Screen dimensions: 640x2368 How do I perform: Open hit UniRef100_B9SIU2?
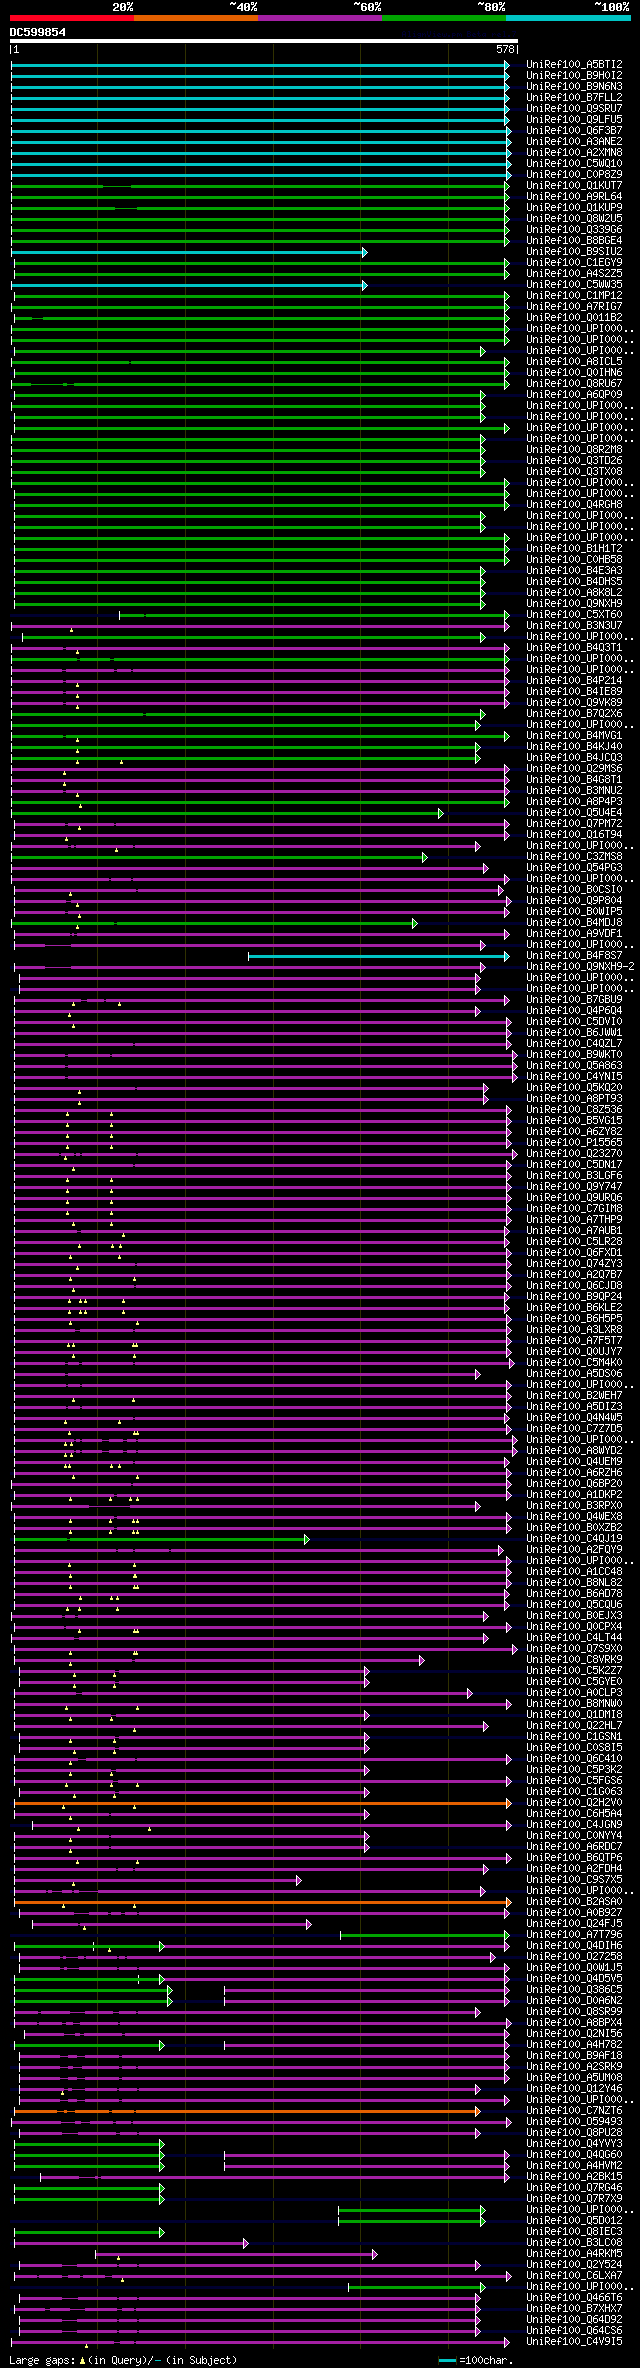574,251
